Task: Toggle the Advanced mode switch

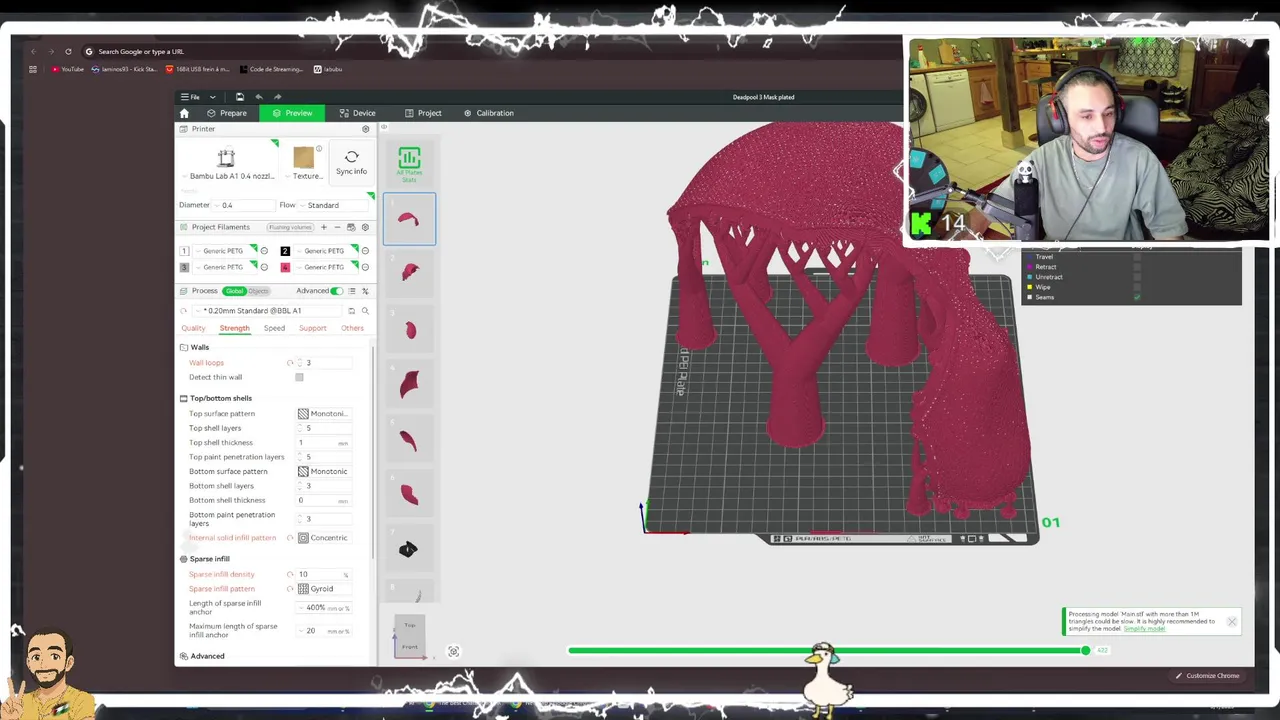Action: coord(337,291)
